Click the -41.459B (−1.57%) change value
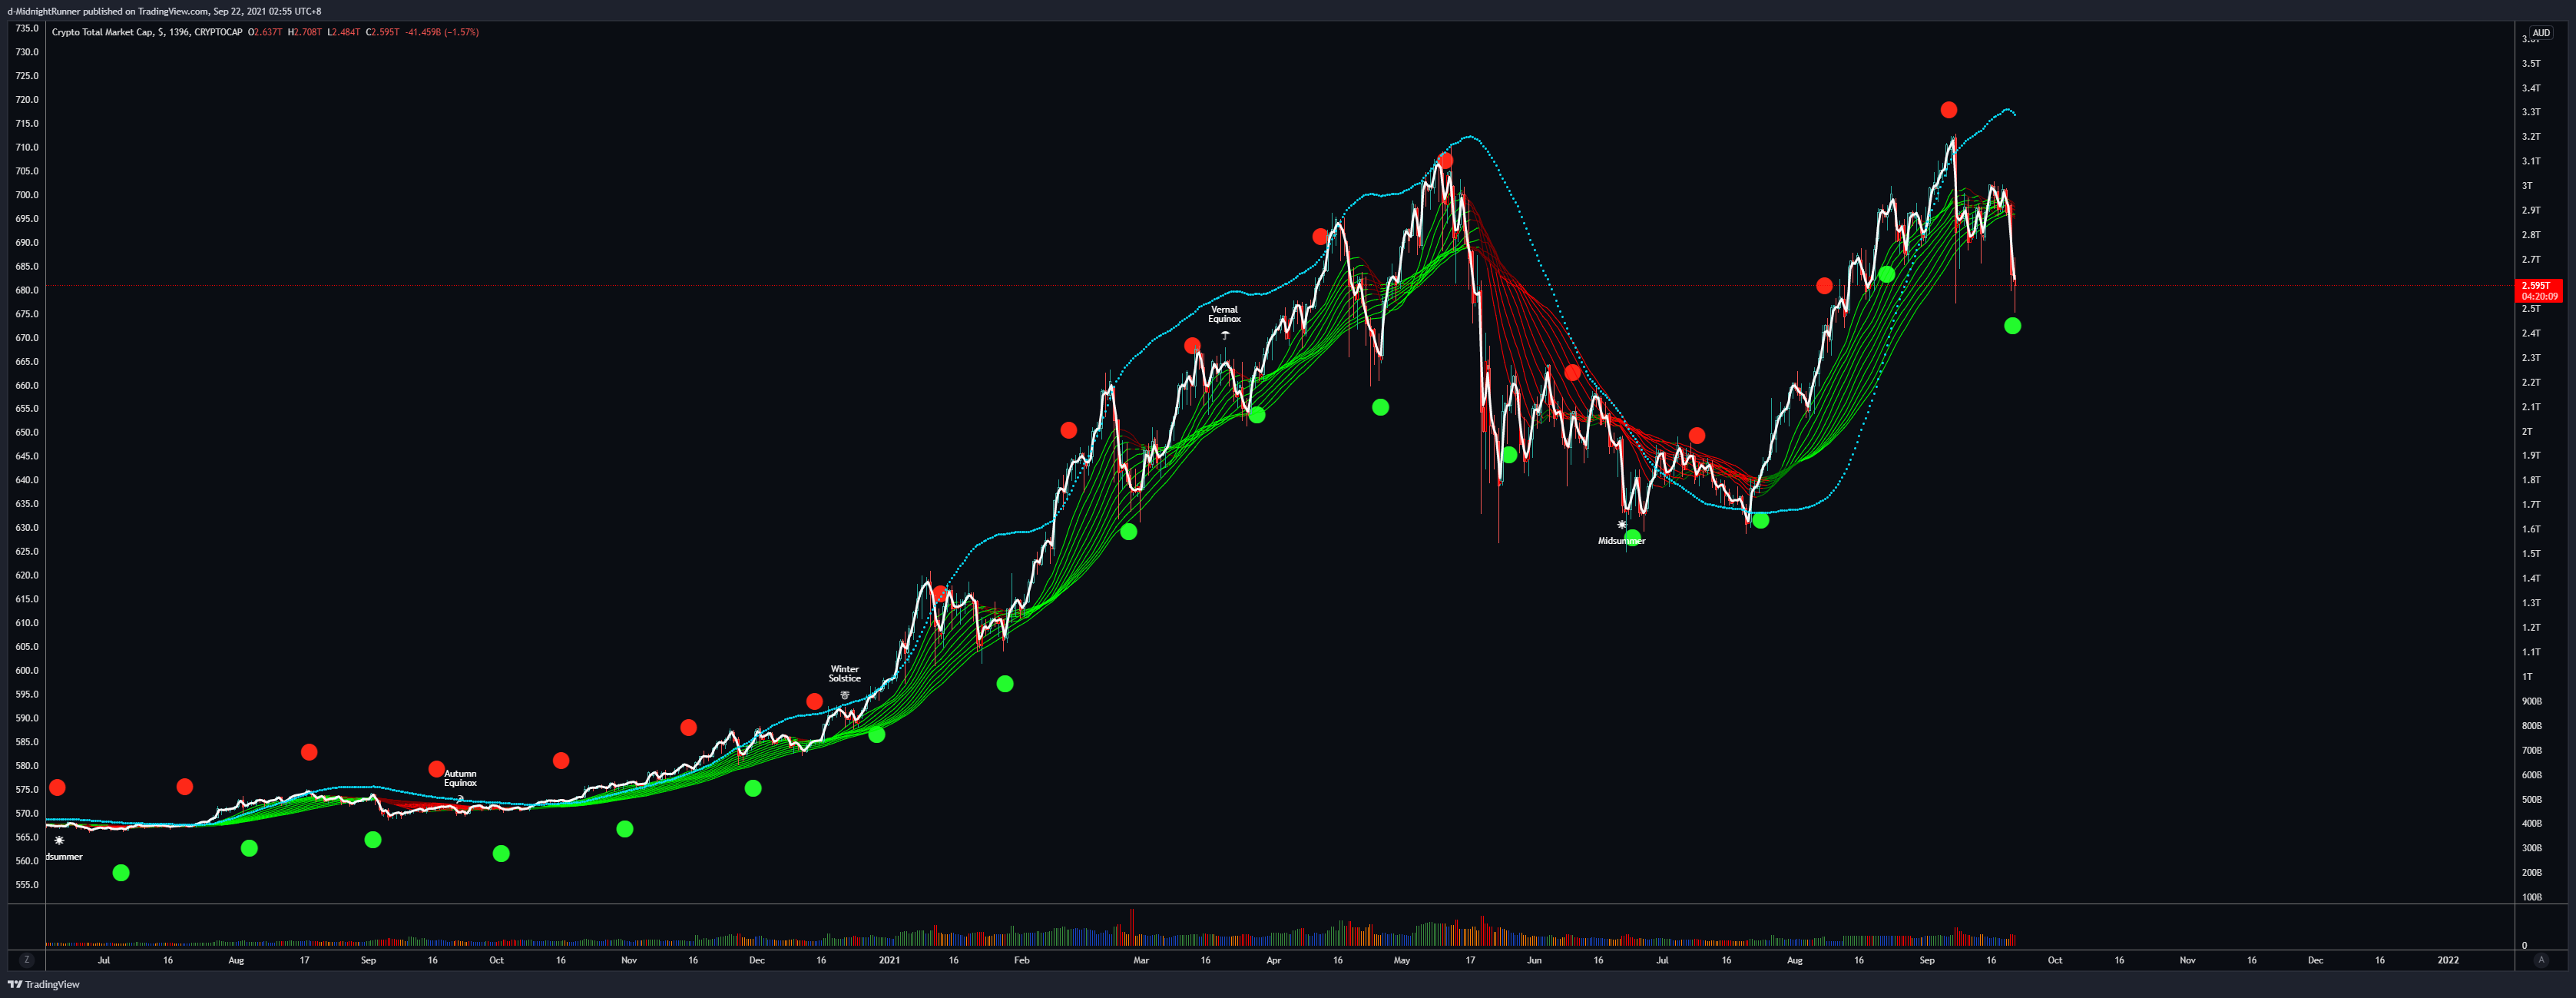 tap(442, 32)
